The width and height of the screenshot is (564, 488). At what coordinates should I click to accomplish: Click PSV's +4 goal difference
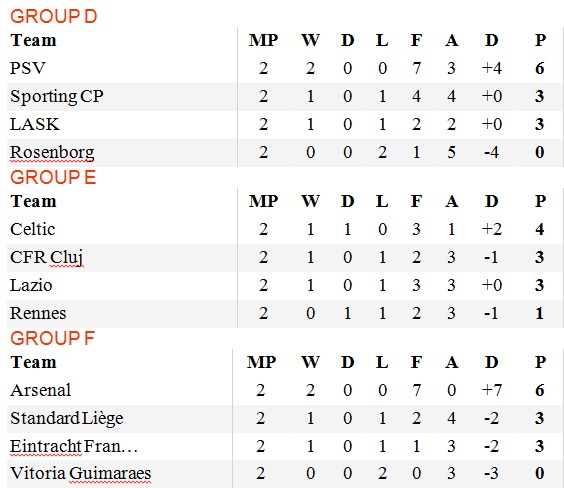click(492, 68)
